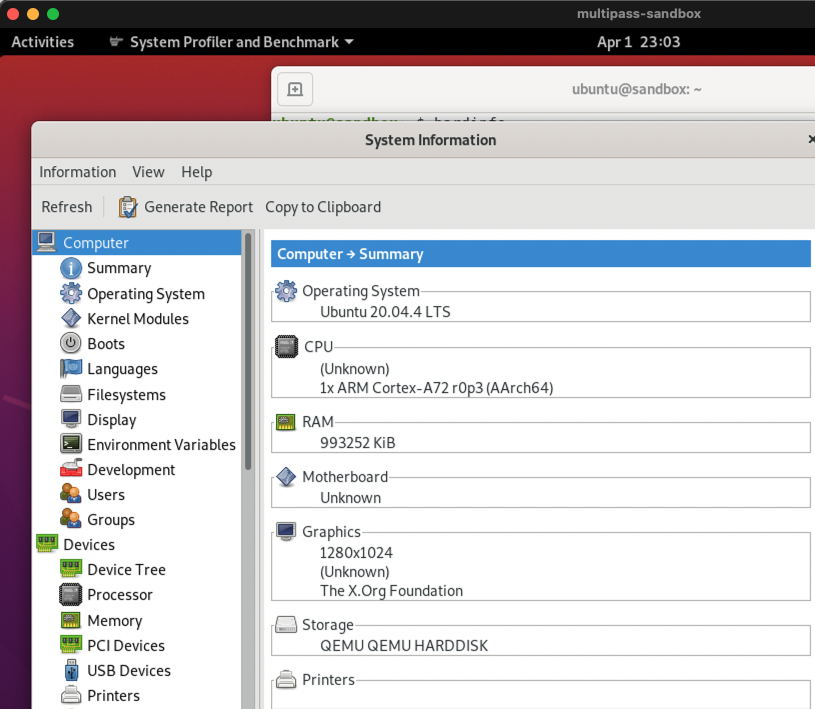The image size is (815, 709).
Task: Click '1280x1024' graphics resolution text
Action: (x=356, y=553)
